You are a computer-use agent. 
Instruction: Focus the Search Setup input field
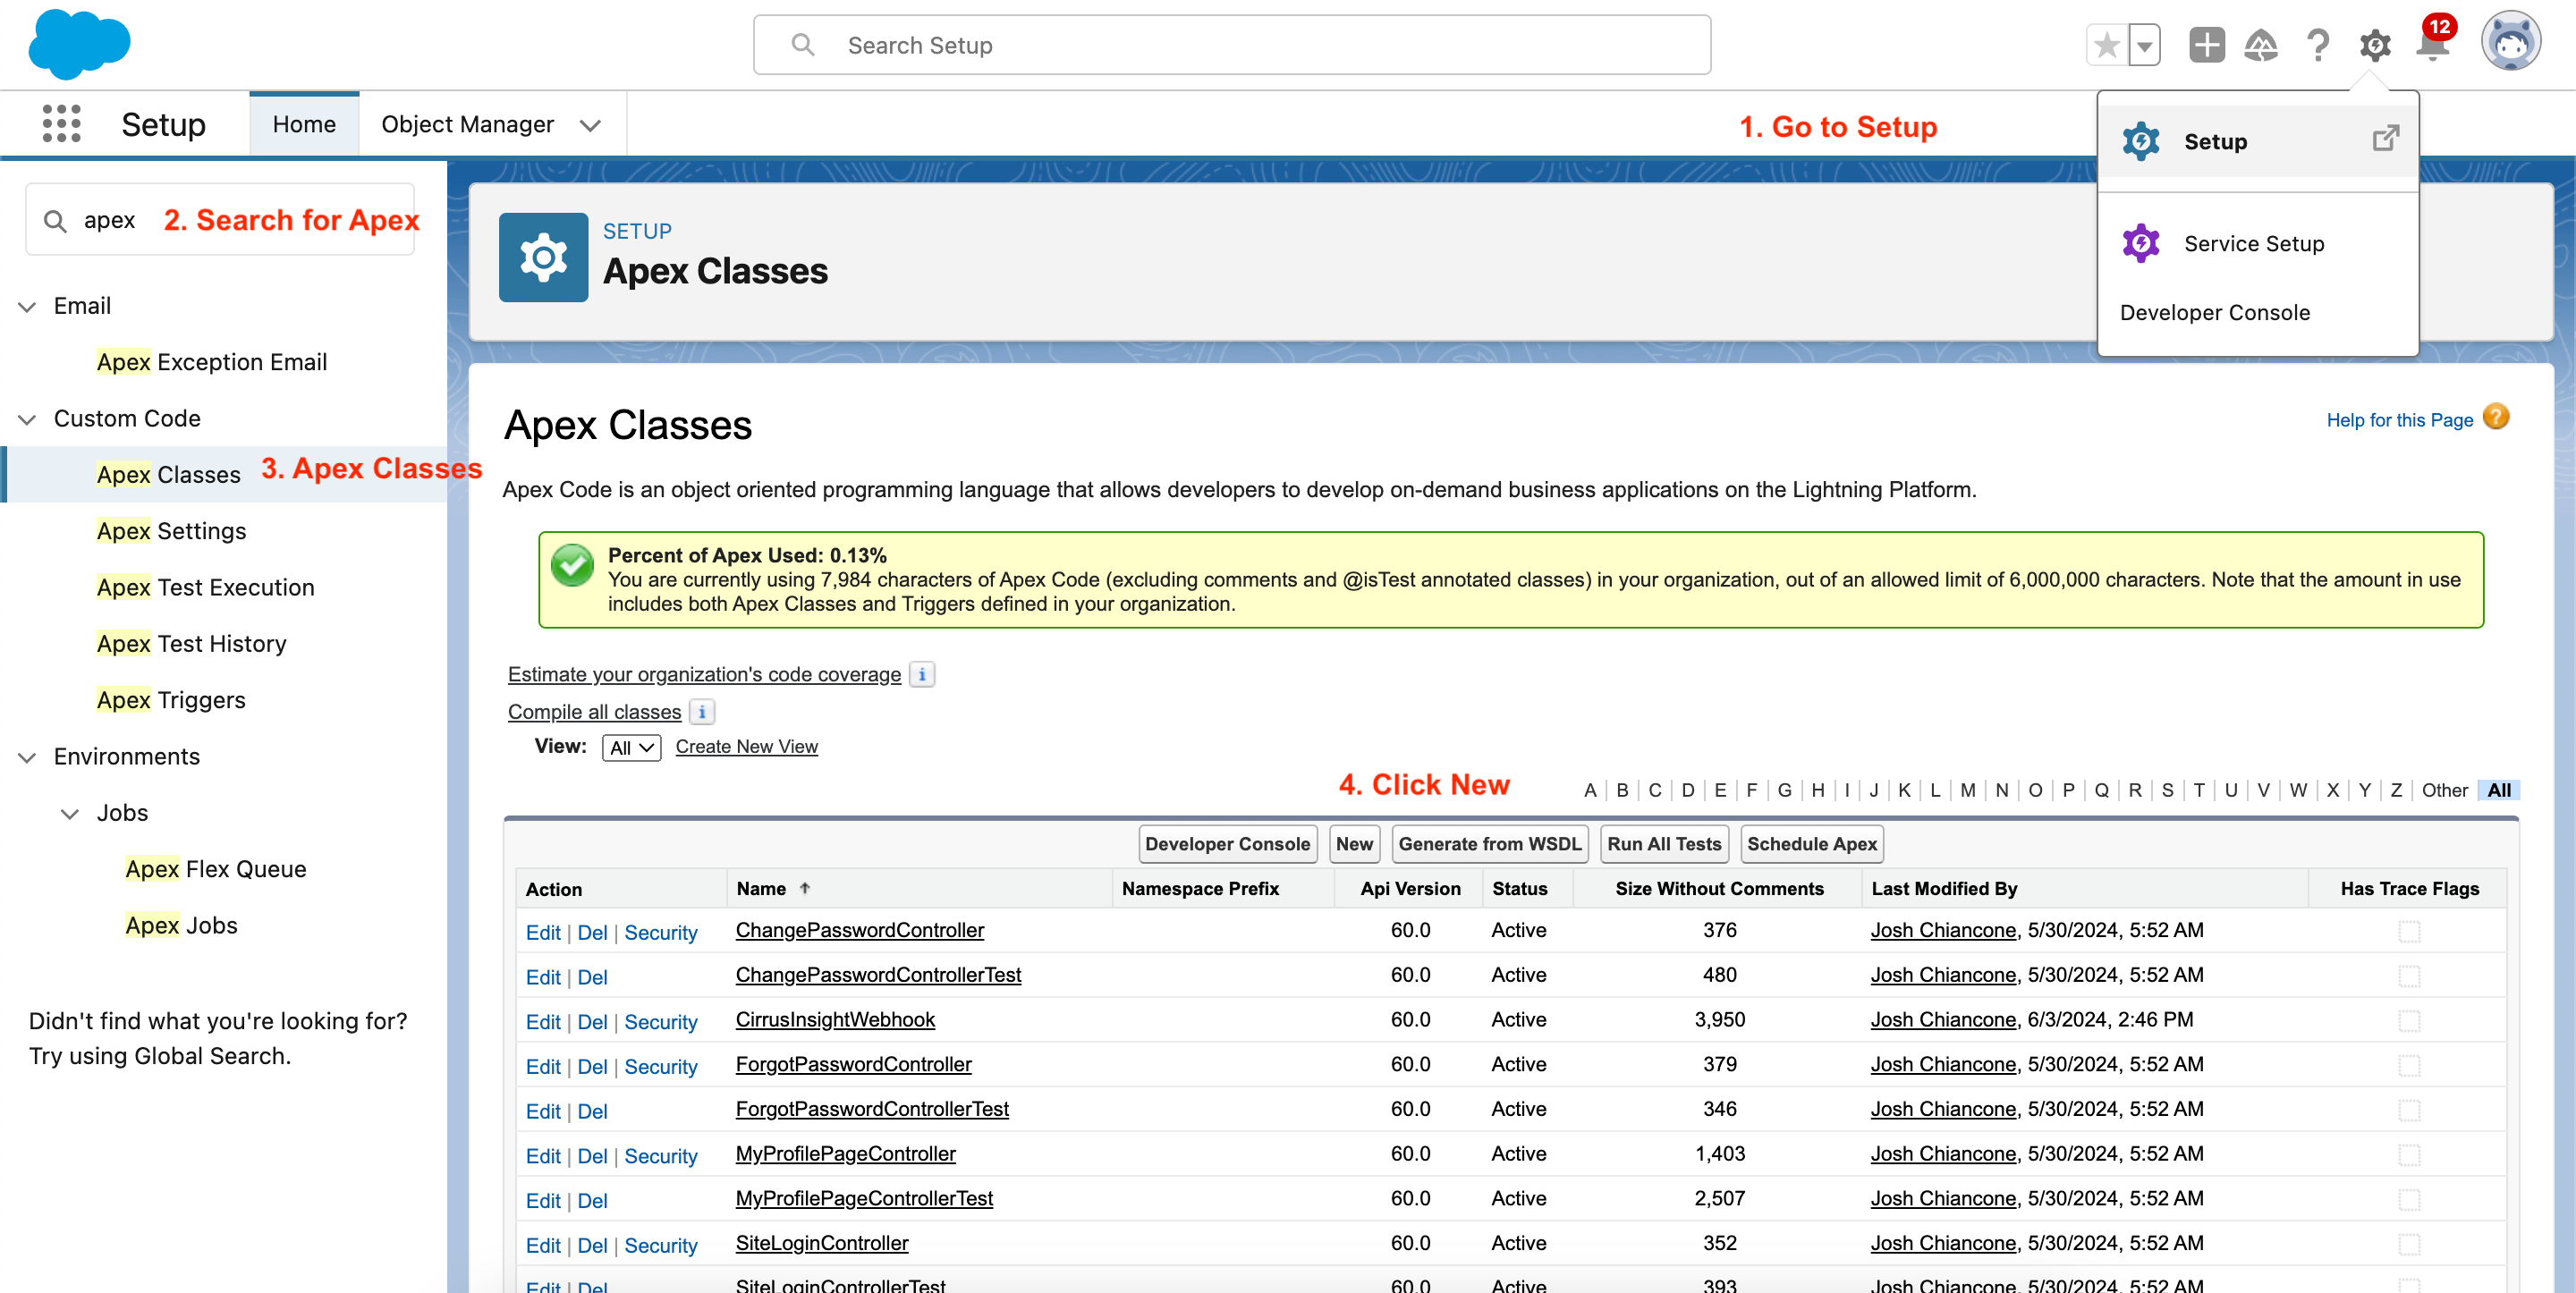point(1231,45)
